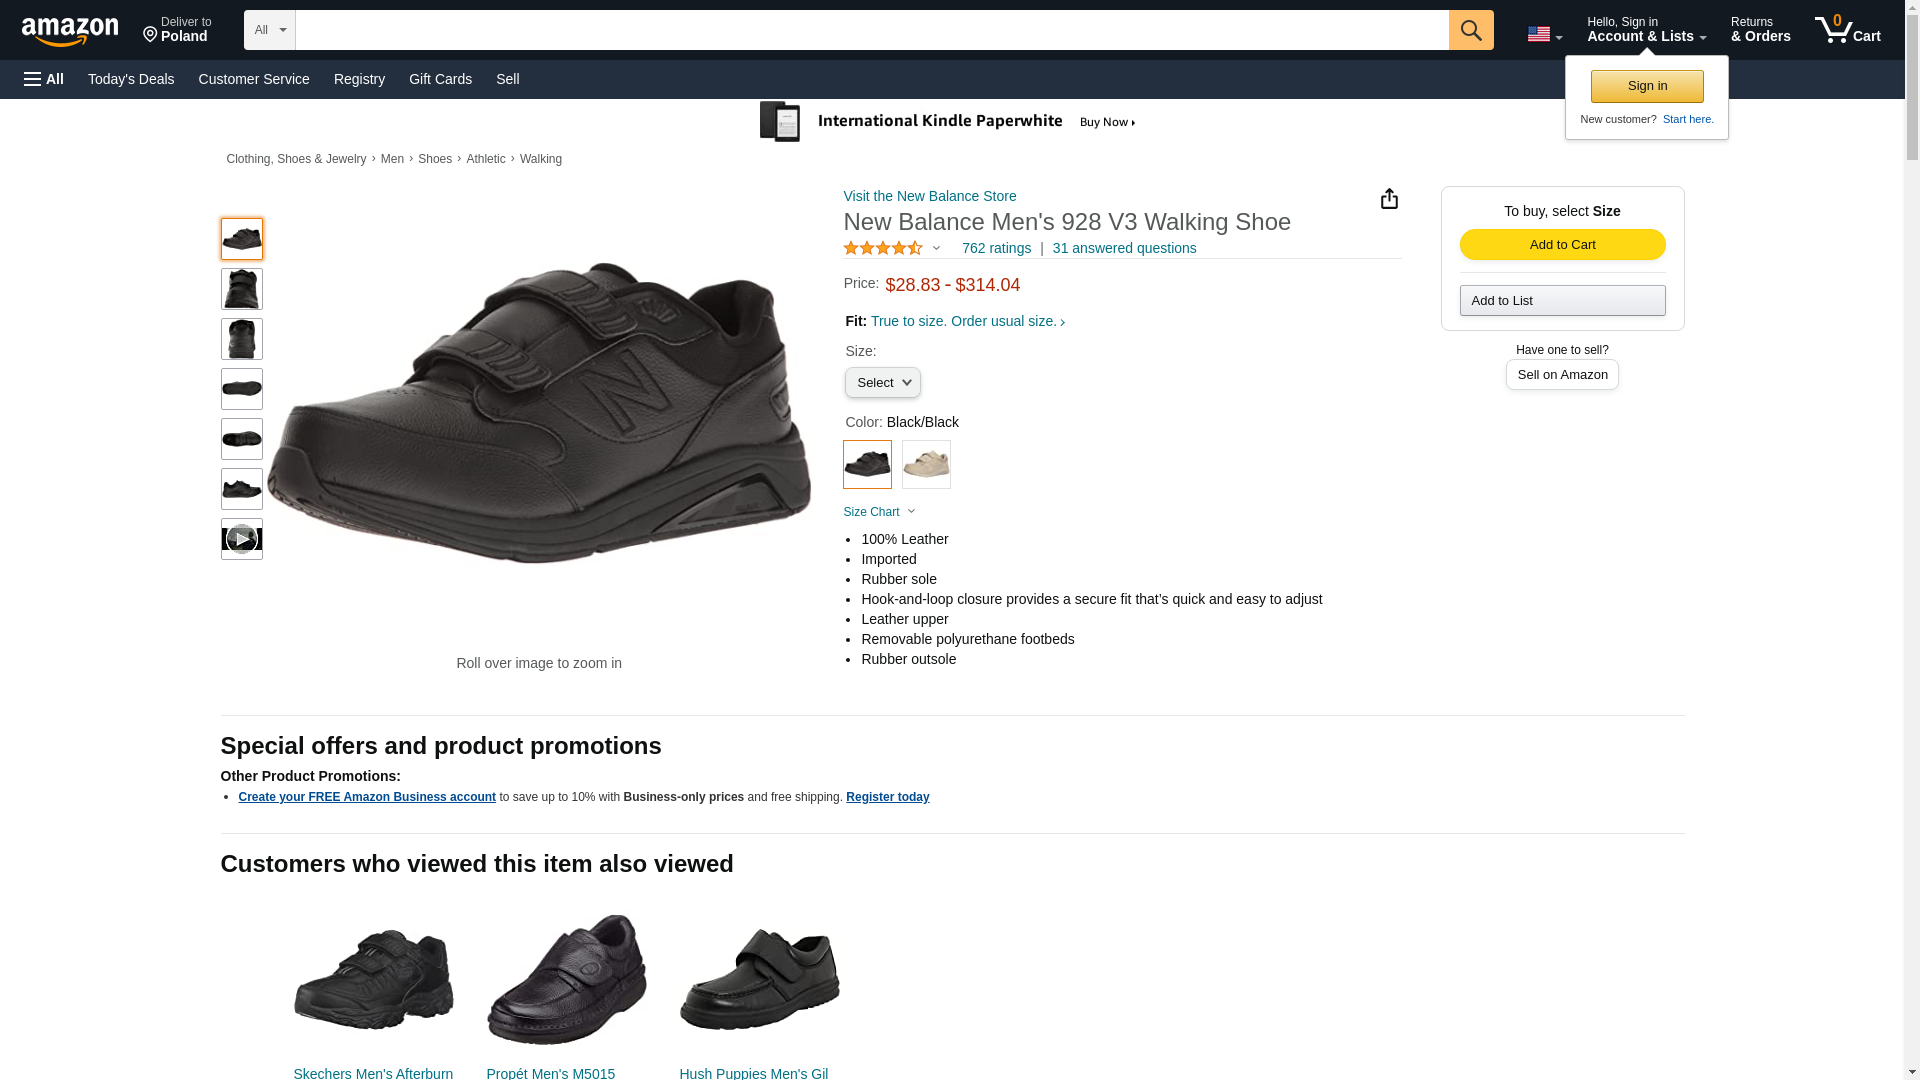Select the second shoe thumbnail image

pos(241,289)
